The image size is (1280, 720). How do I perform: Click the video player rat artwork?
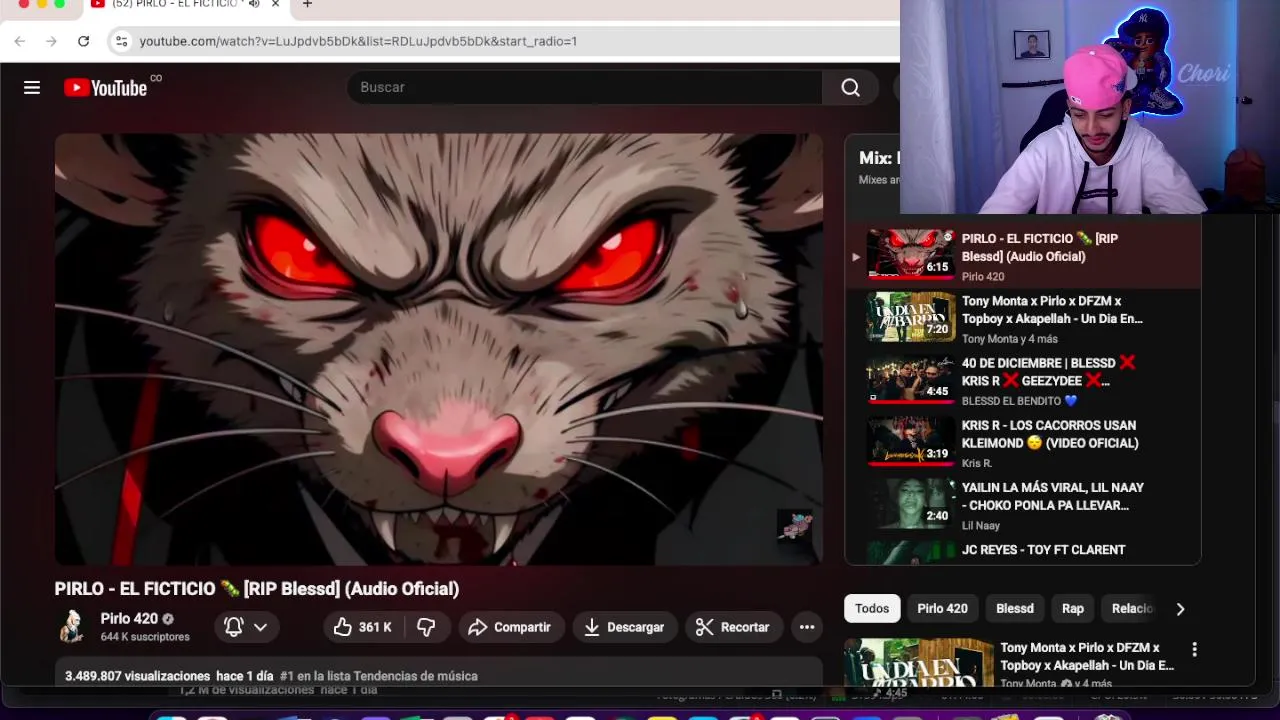coord(439,349)
